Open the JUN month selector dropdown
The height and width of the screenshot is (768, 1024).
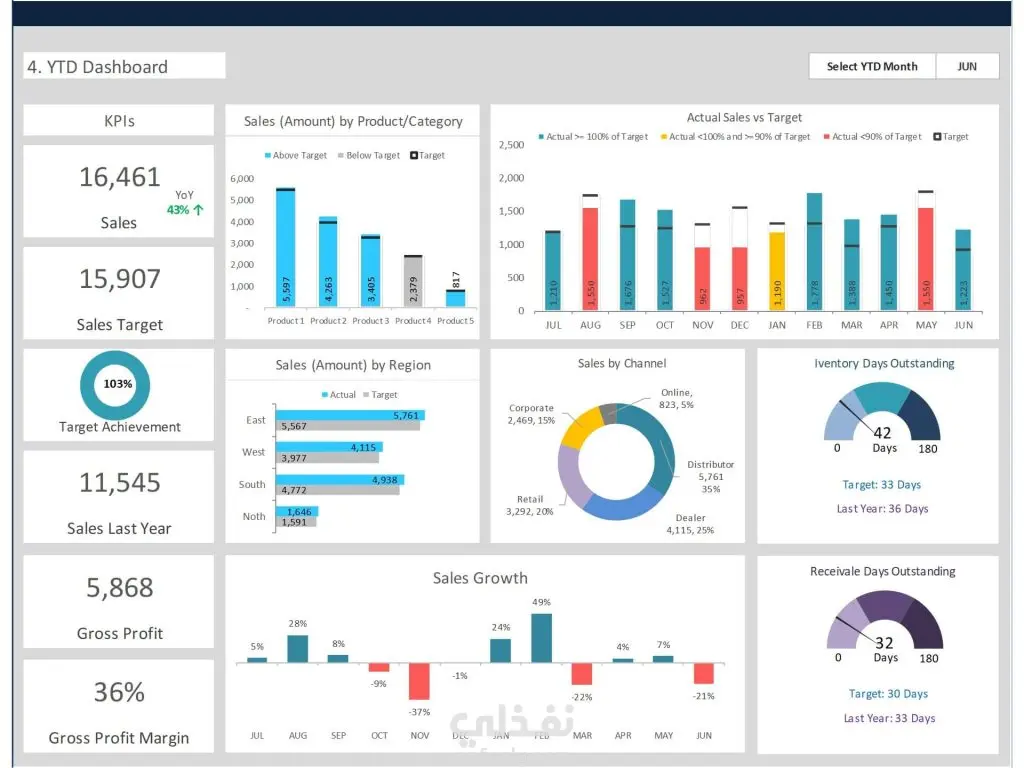click(x=967, y=66)
